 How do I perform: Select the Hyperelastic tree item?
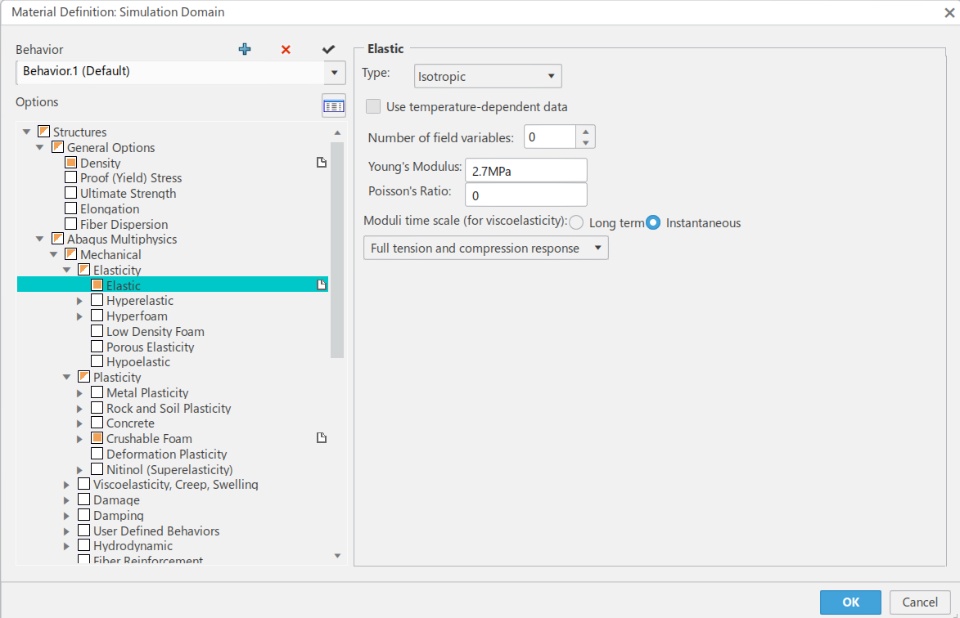[140, 301]
